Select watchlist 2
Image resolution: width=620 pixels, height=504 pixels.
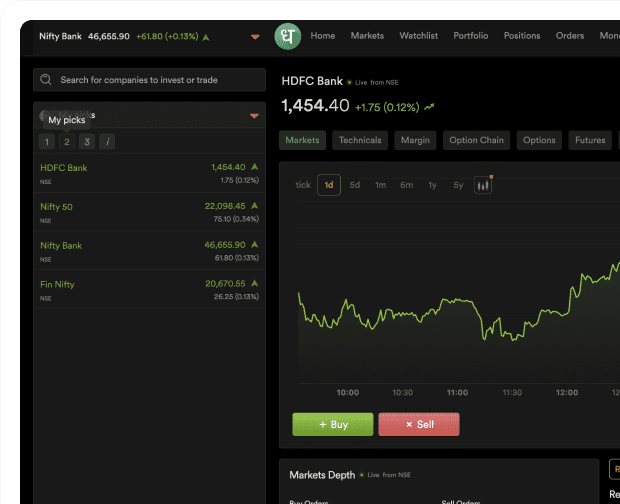pyautogui.click(x=67, y=142)
